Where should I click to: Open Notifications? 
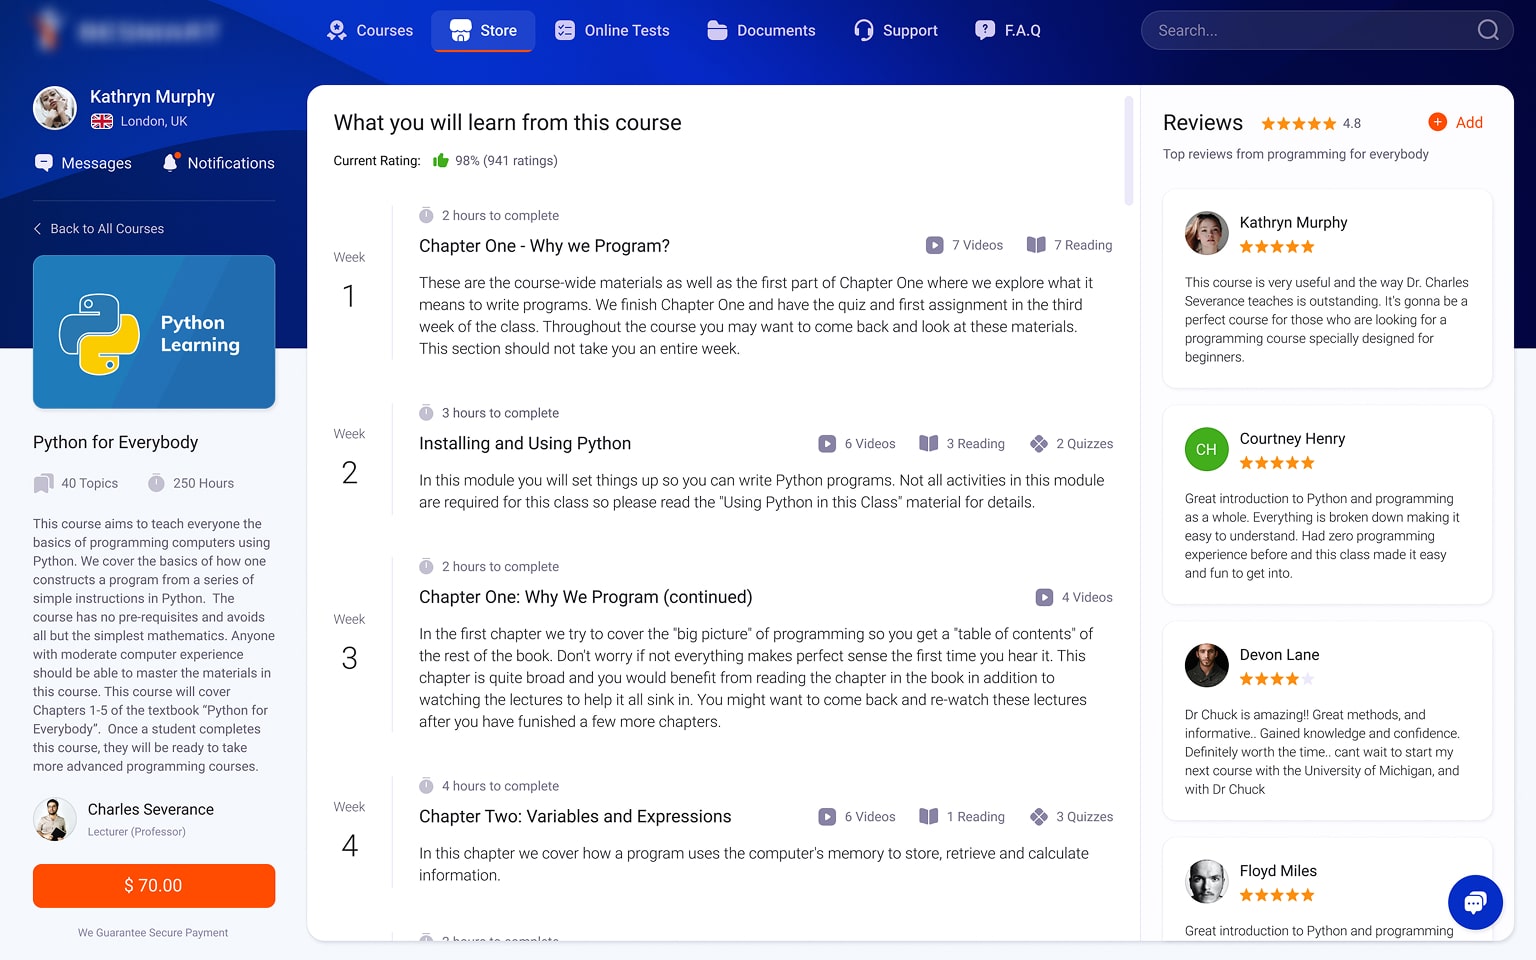coord(218,163)
